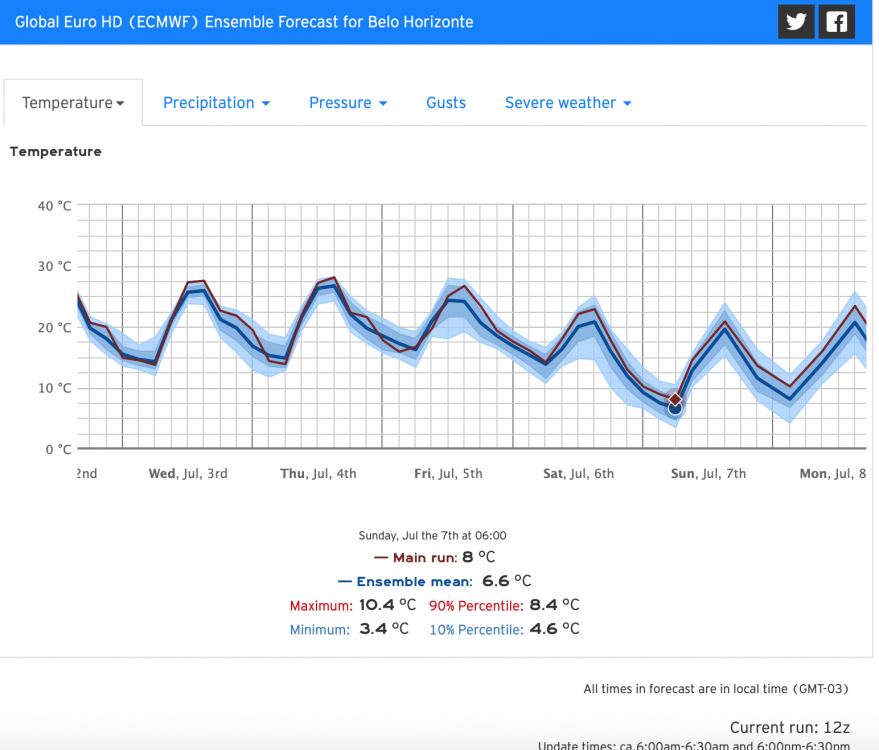The image size is (879, 750).
Task: Click the Twitter share icon
Action: tap(796, 22)
